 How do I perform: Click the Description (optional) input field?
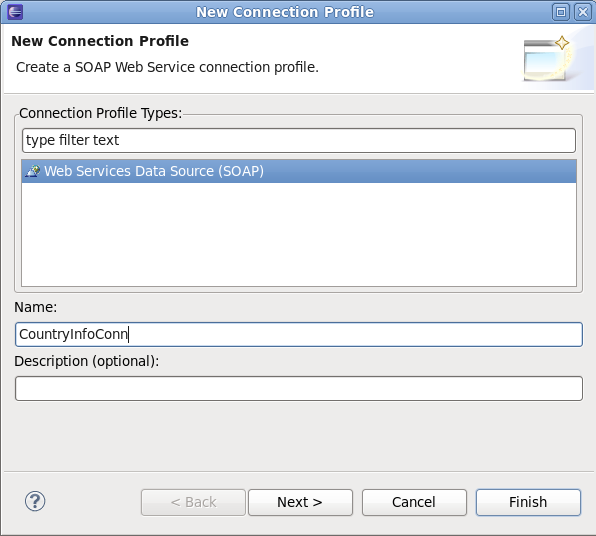299,389
